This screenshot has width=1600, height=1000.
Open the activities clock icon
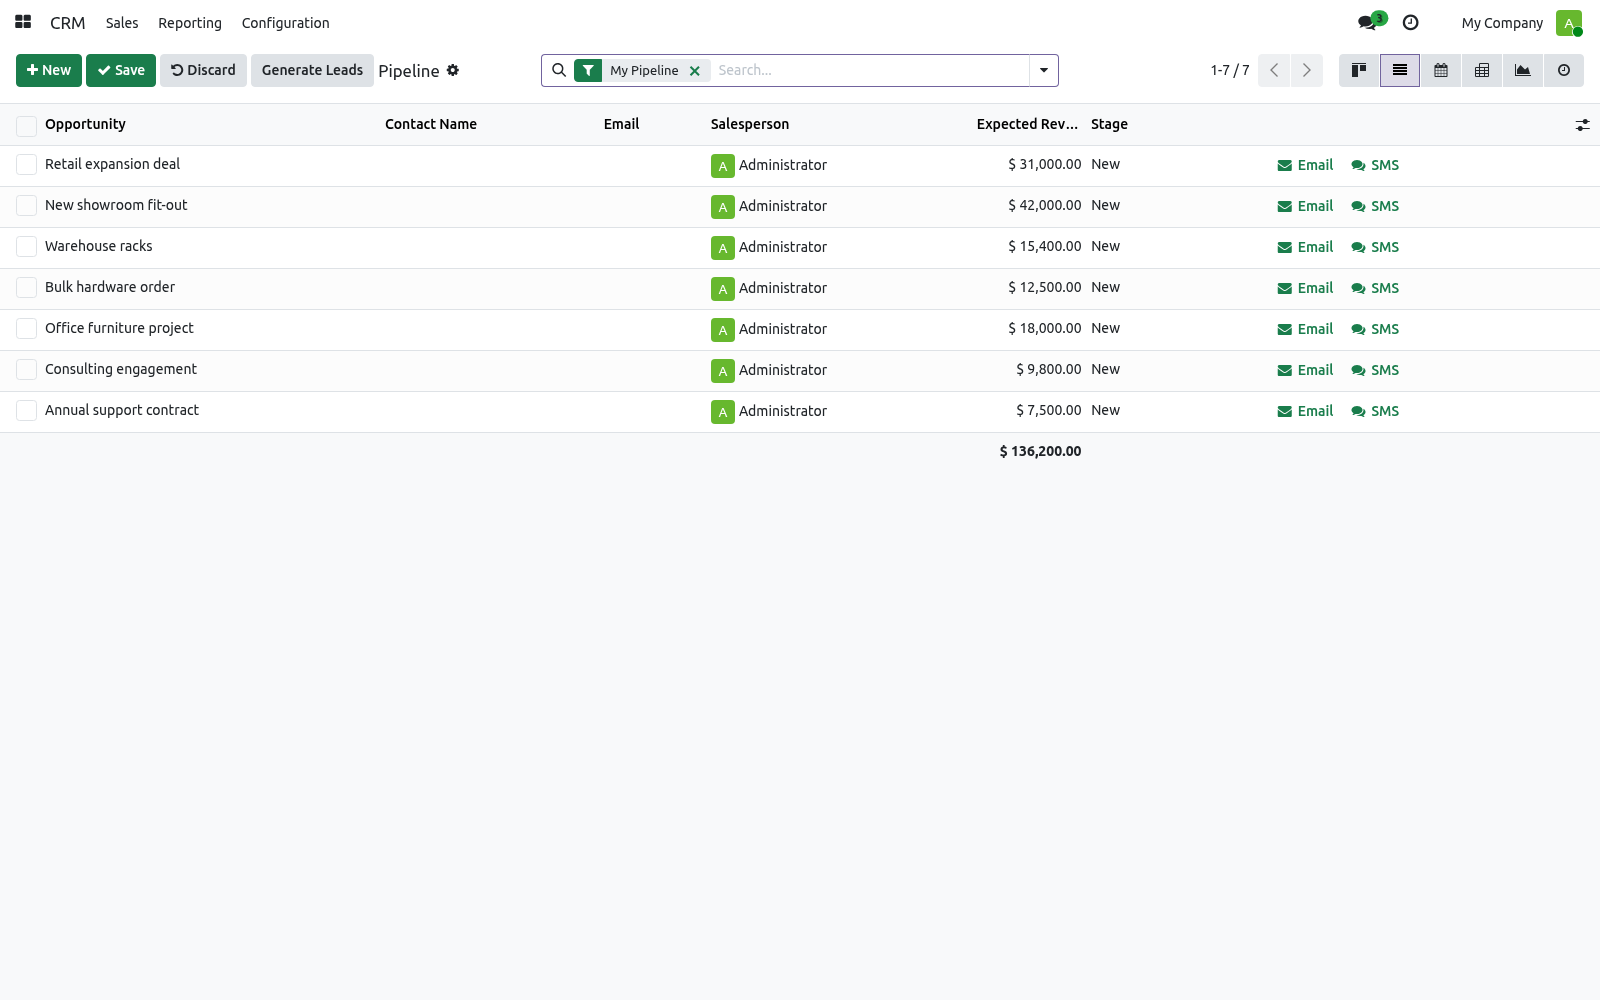(1411, 22)
